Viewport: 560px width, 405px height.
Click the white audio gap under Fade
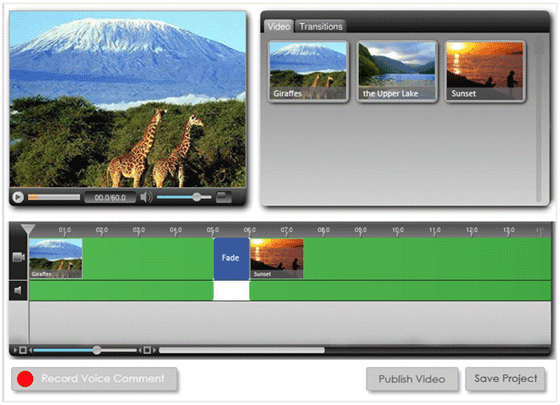pyautogui.click(x=231, y=291)
